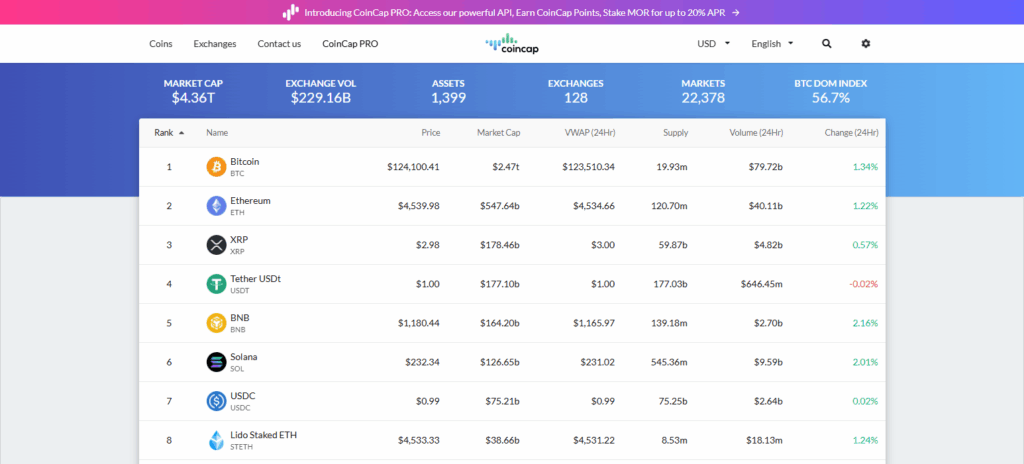1024x464 pixels.
Task: Sort by the Market Cap column header
Action: tap(498, 133)
